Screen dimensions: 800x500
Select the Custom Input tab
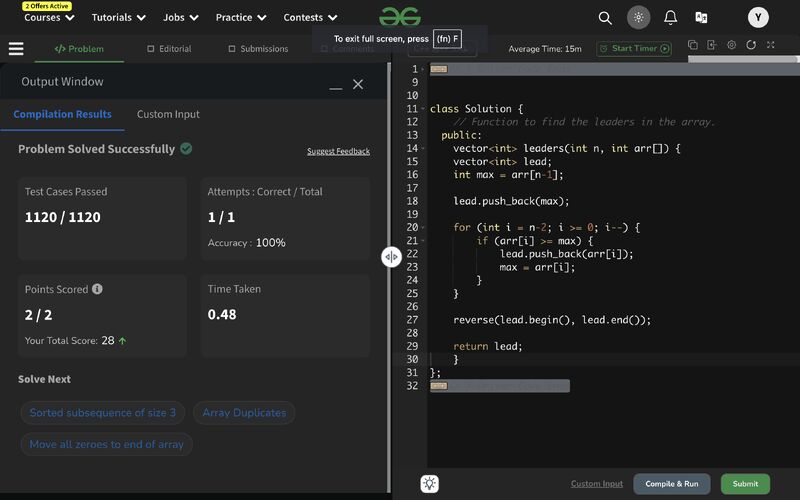click(168, 114)
